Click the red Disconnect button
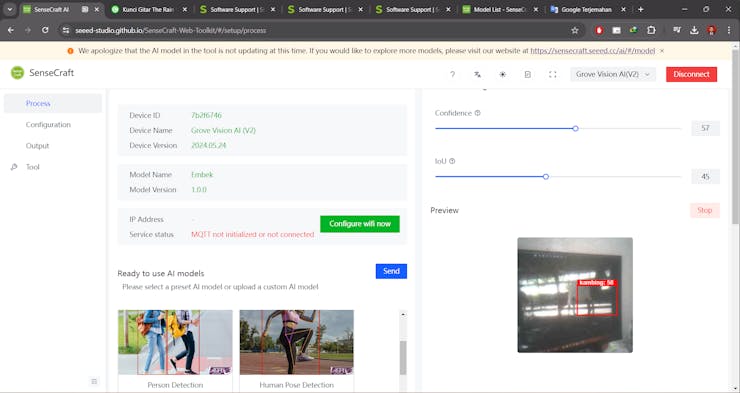 pos(691,74)
